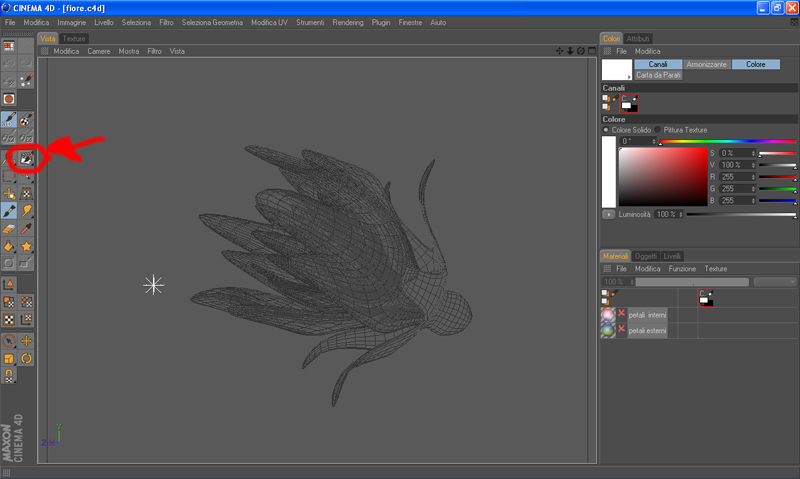Select UV polygons mode icon

[x=9, y=302]
